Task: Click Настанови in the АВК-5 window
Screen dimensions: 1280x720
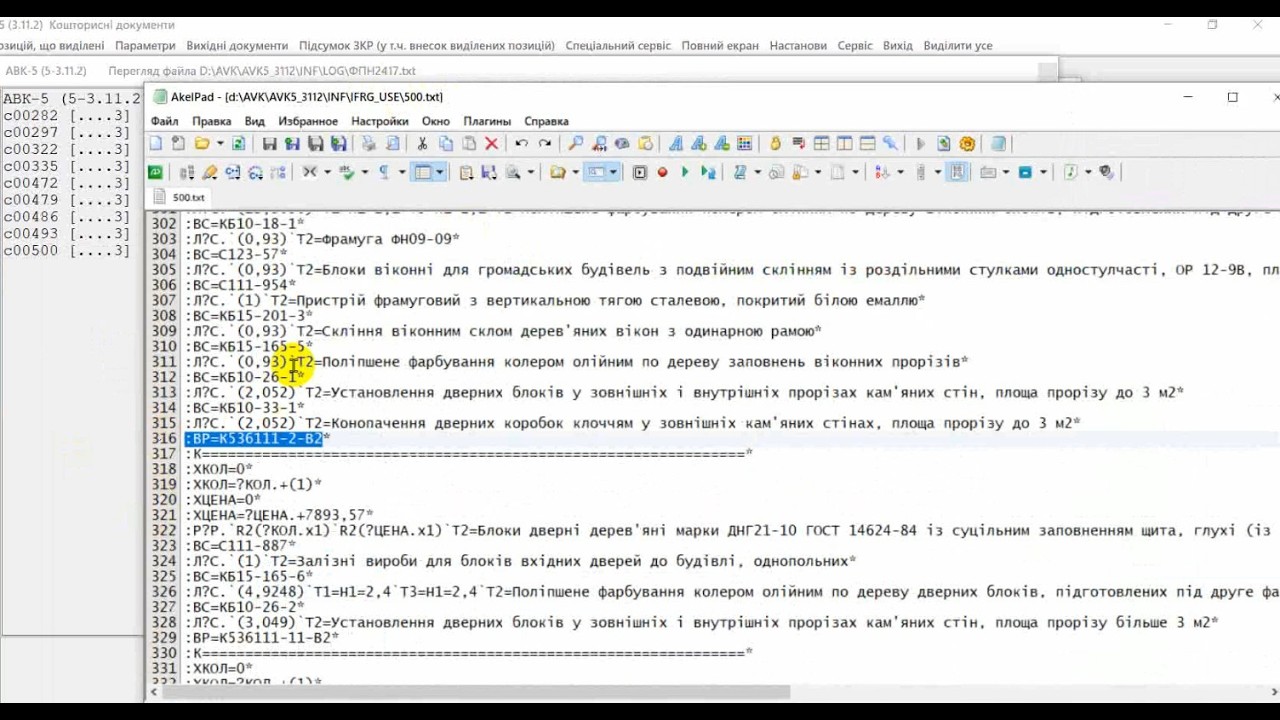Action: [x=798, y=46]
